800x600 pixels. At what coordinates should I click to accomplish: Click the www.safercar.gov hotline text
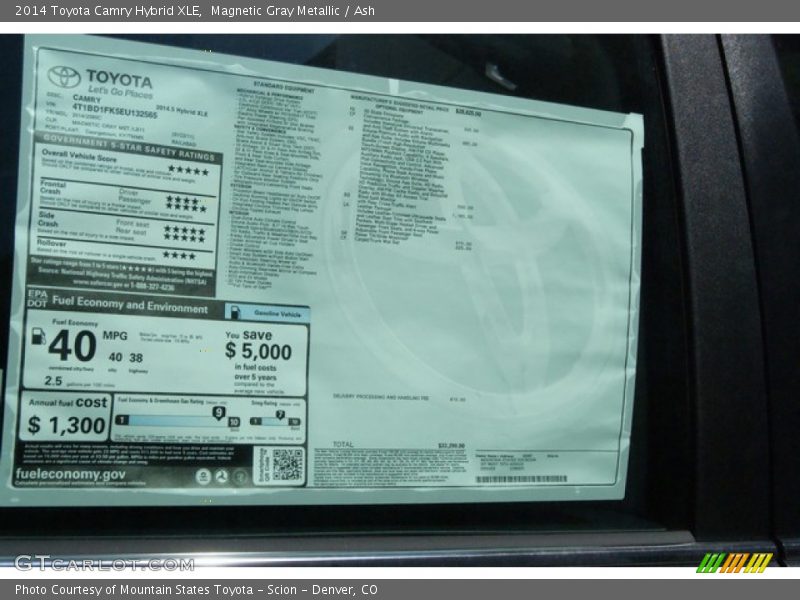tap(121, 283)
